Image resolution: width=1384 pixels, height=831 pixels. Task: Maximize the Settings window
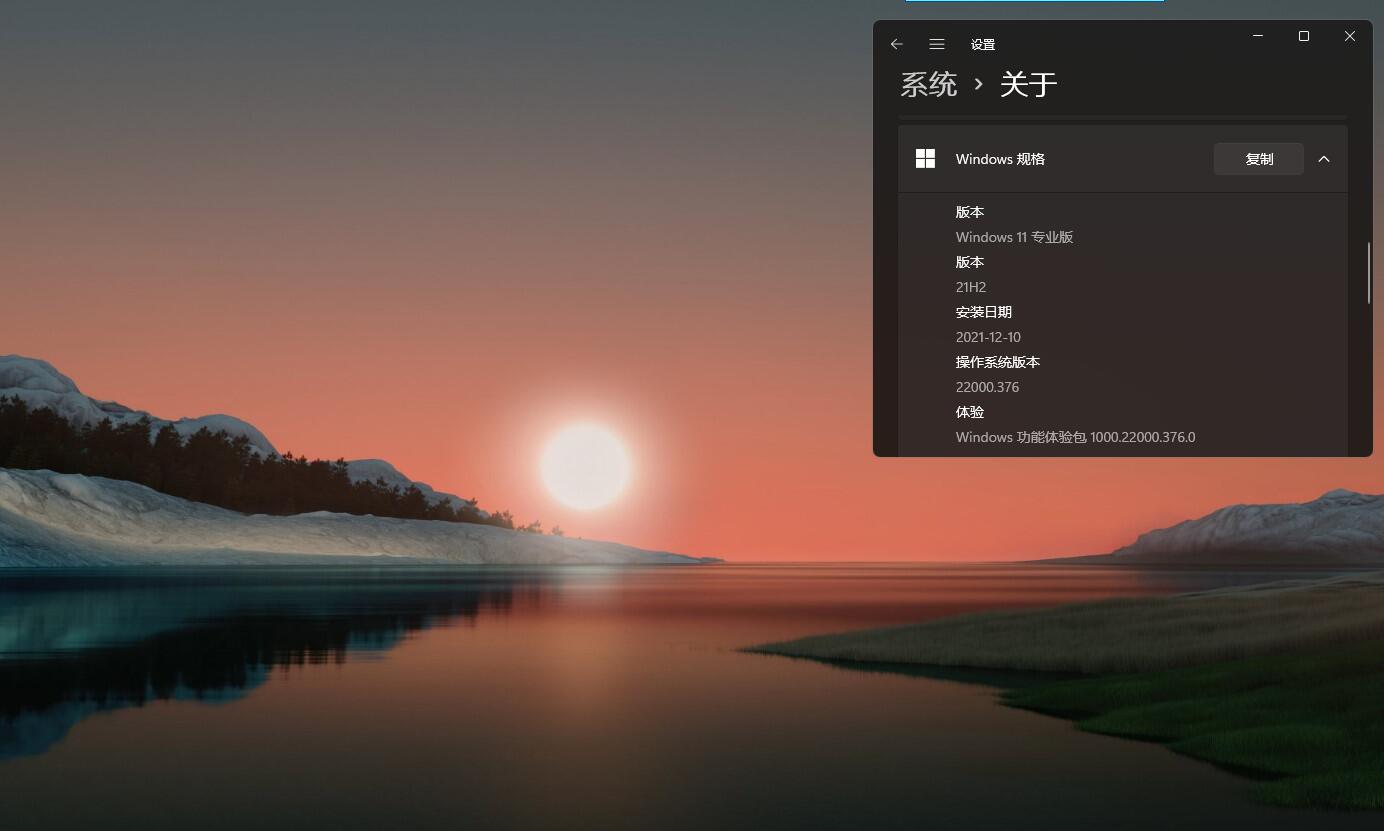pyautogui.click(x=1304, y=36)
